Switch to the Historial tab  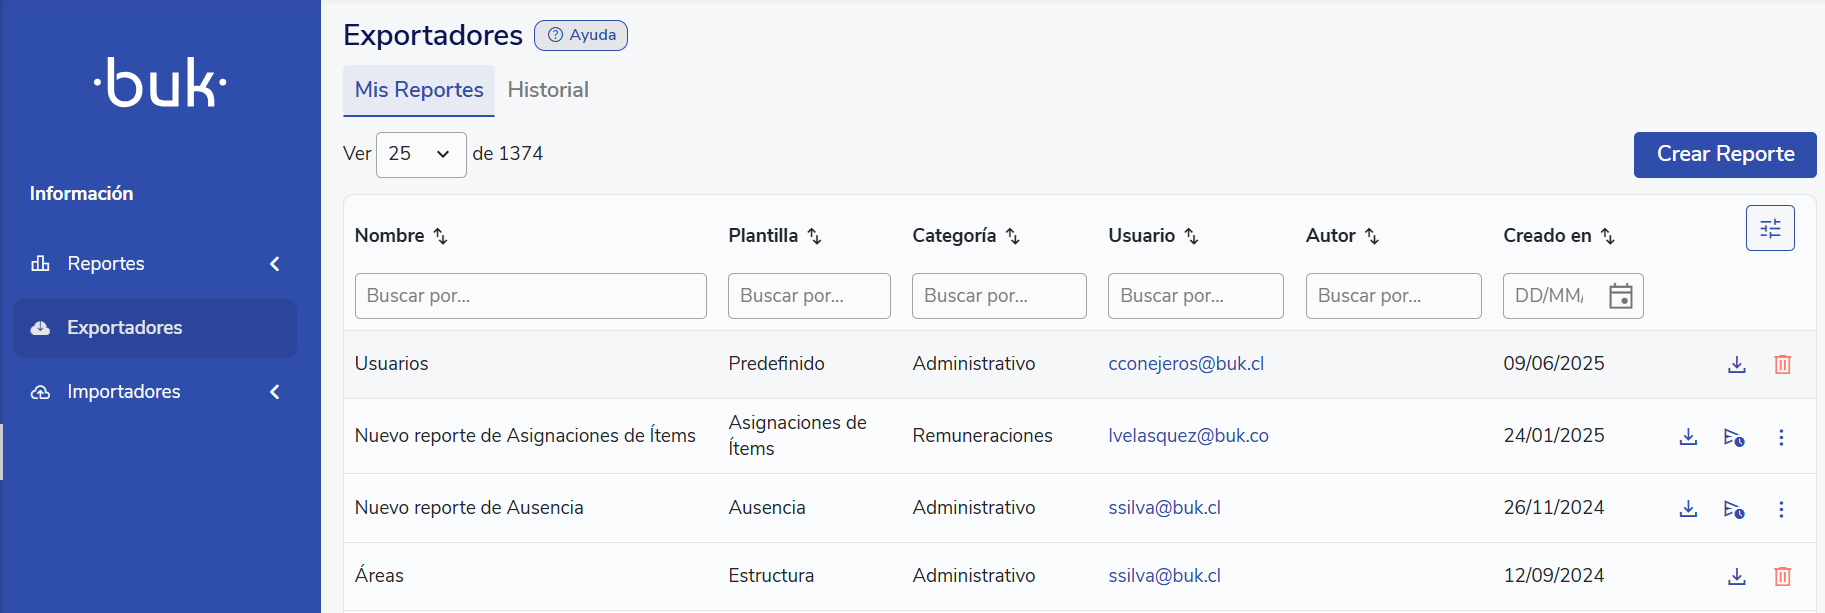[x=548, y=90]
